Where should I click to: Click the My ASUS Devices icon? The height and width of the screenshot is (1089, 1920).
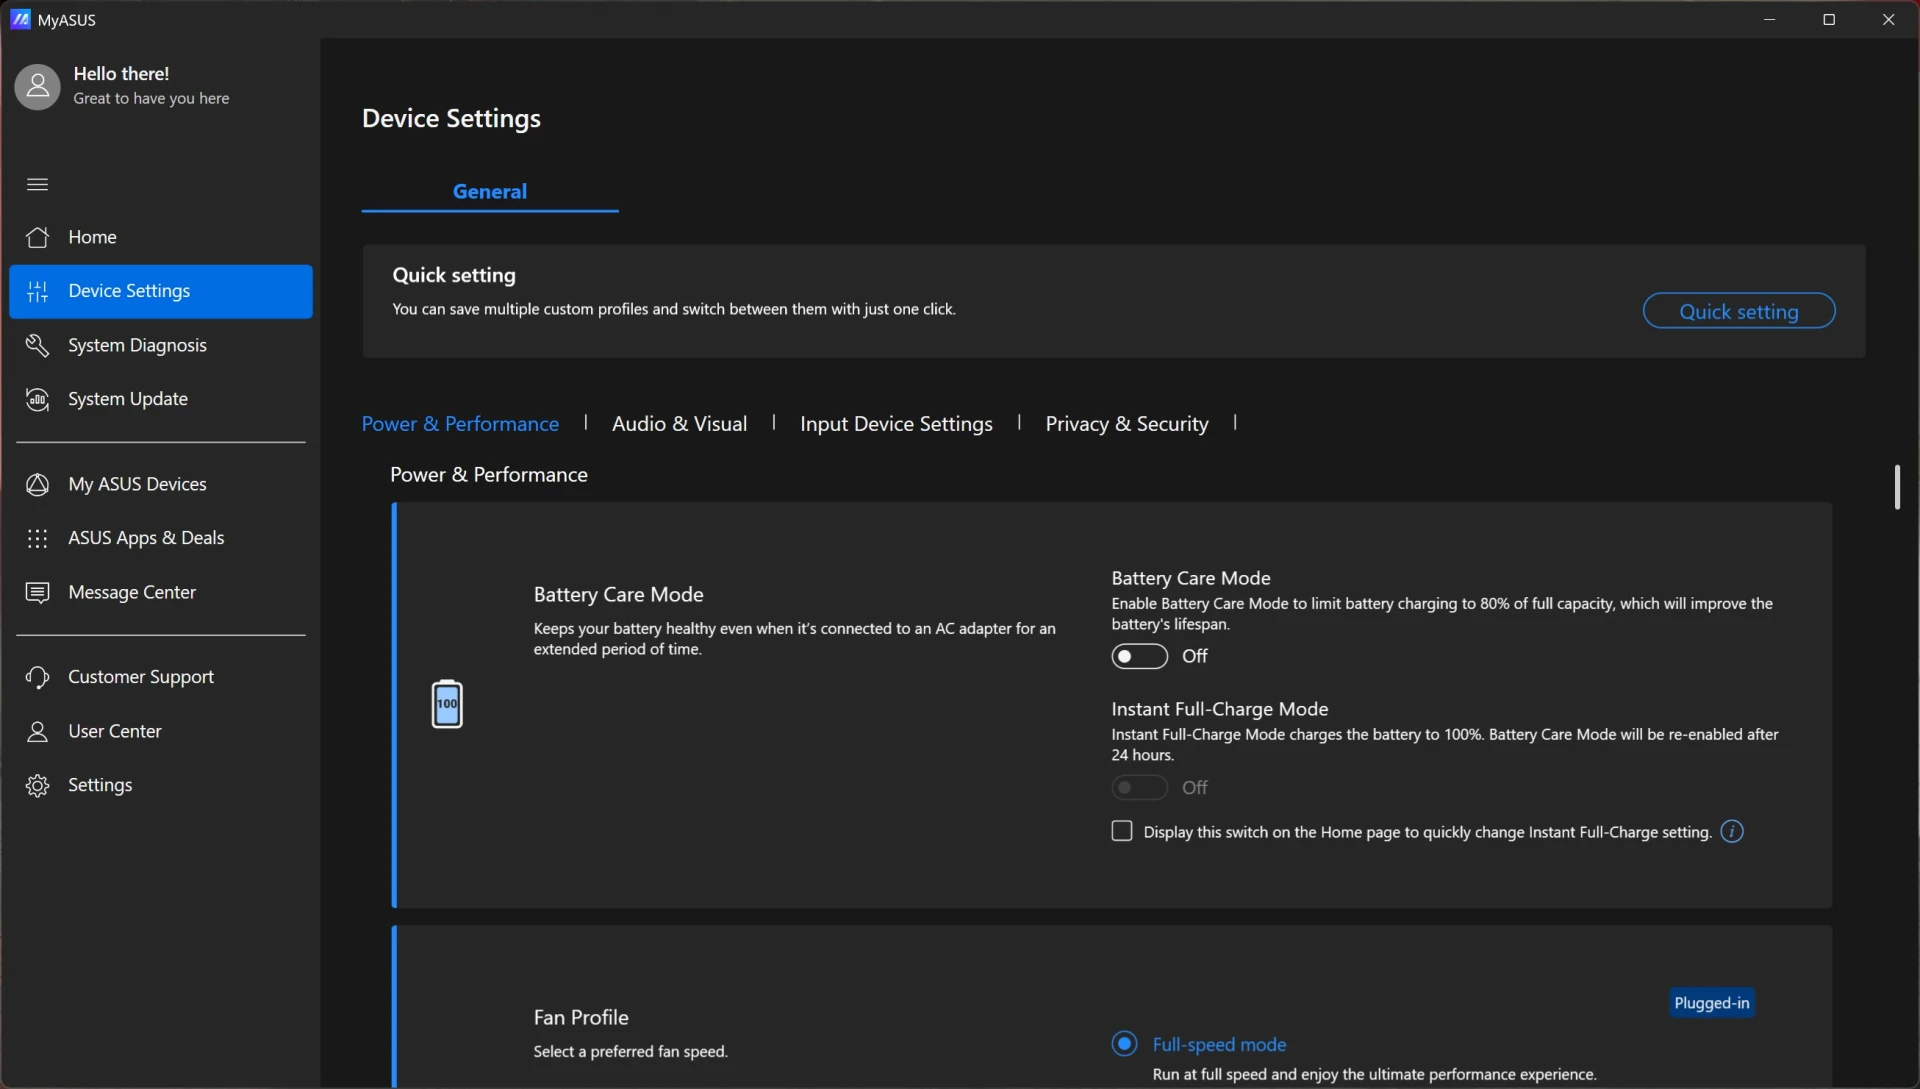pyautogui.click(x=37, y=484)
